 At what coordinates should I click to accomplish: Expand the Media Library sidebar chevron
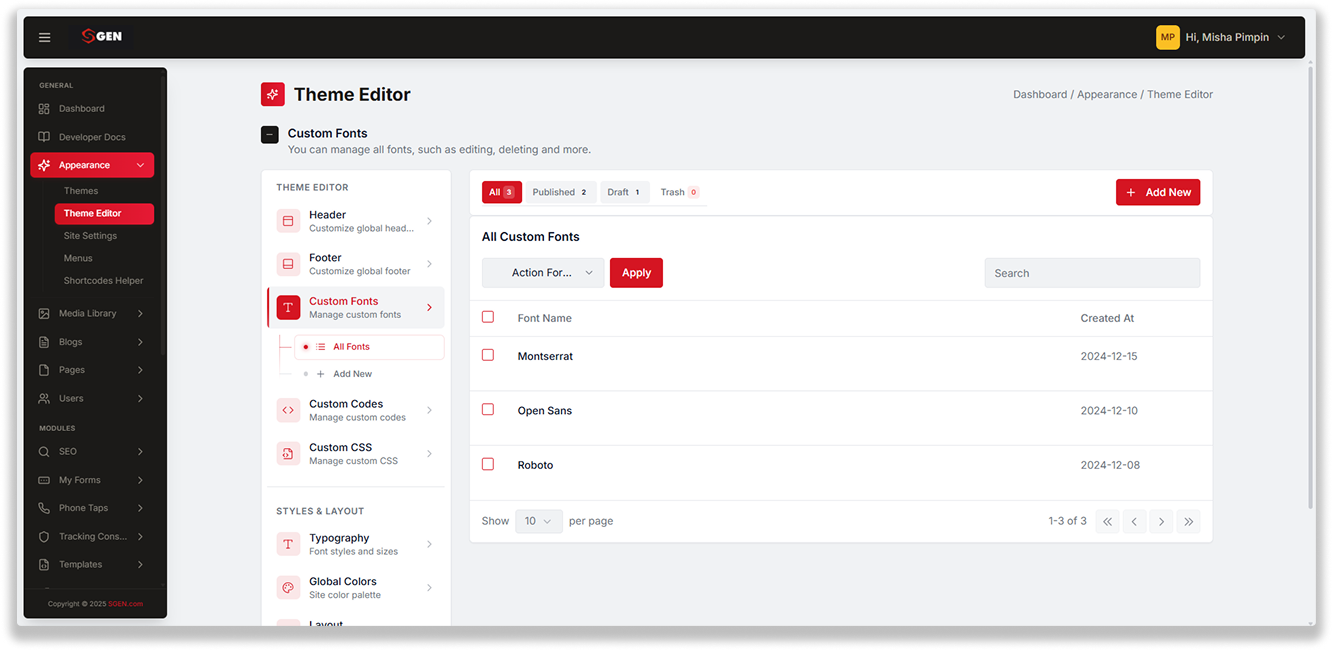(x=140, y=313)
